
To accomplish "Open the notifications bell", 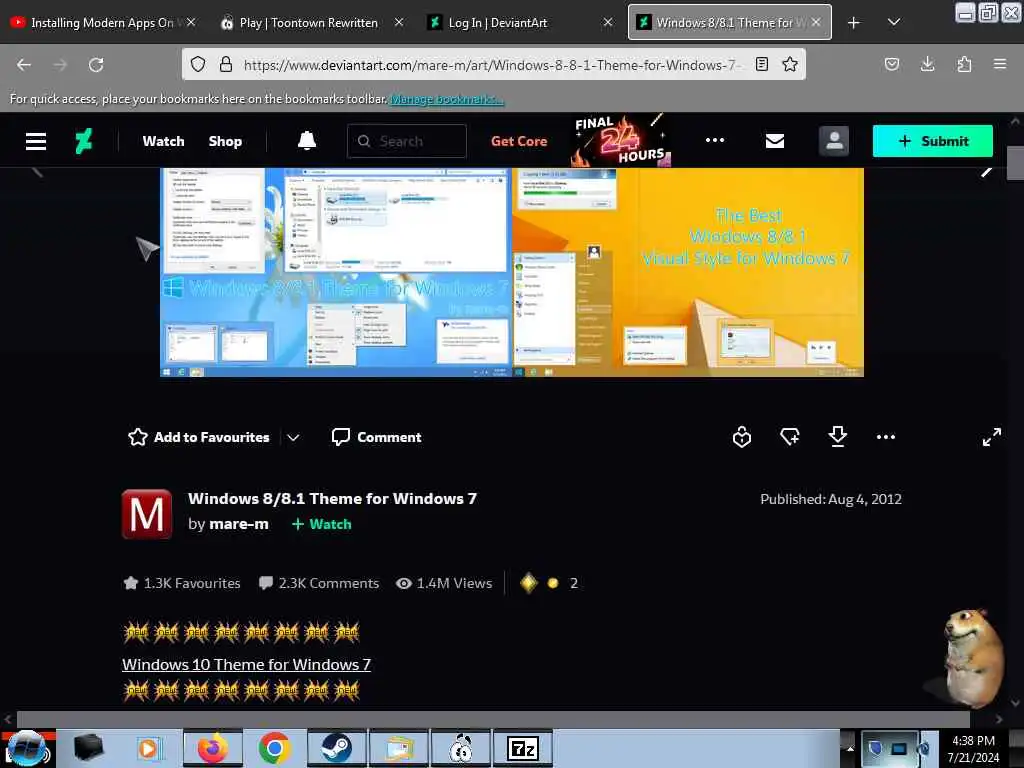I will (307, 141).
